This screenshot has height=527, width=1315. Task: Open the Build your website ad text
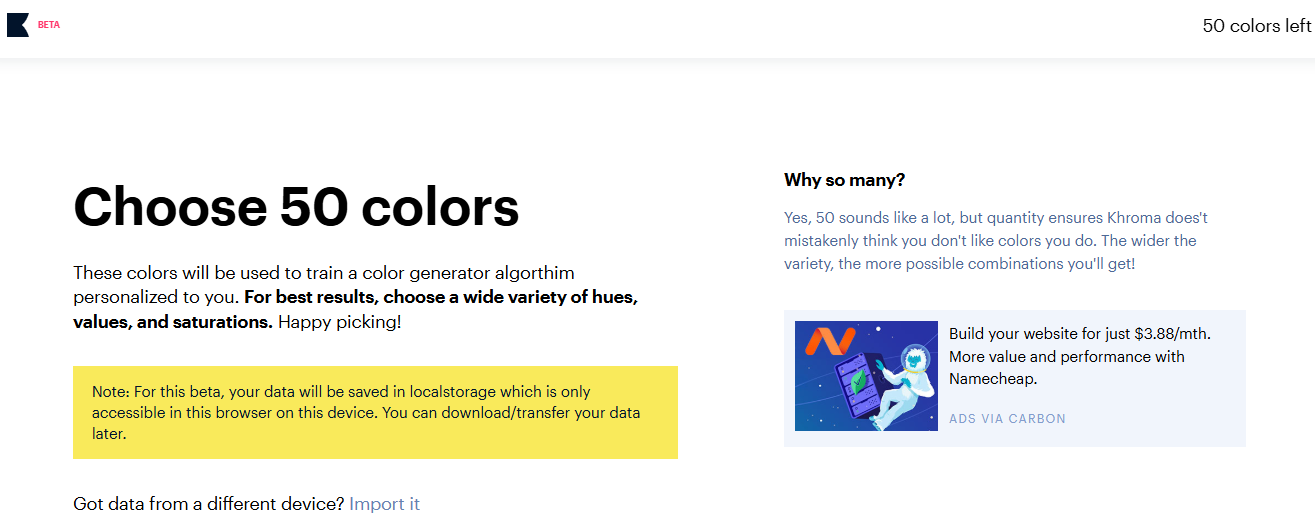(x=1079, y=334)
